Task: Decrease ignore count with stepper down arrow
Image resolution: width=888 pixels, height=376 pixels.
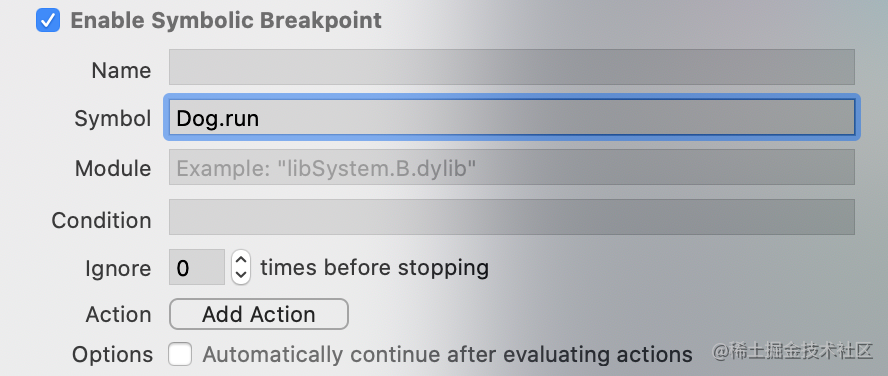Action: pyautogui.click(x=241, y=275)
